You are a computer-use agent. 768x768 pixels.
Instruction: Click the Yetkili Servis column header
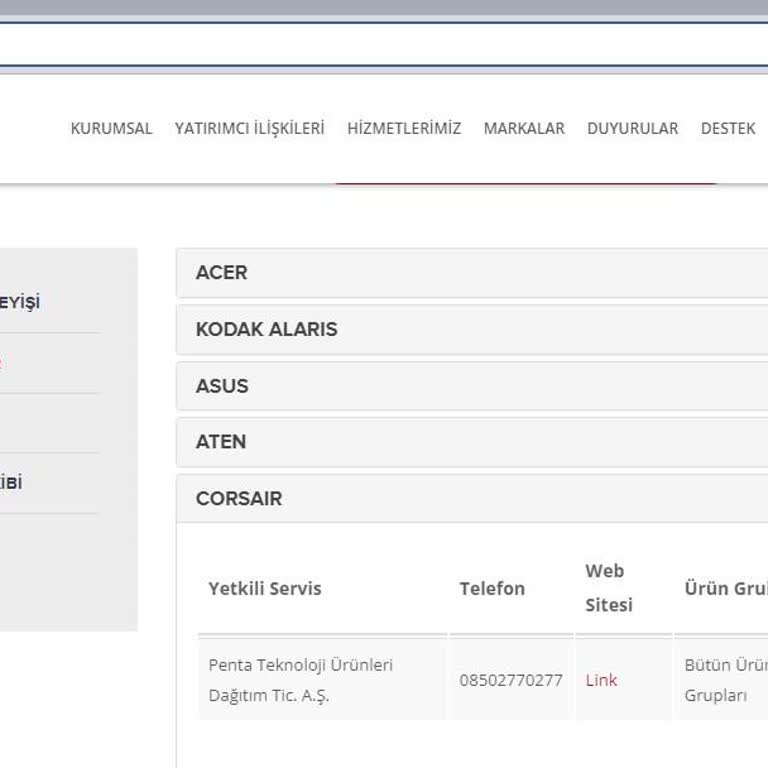pos(265,588)
